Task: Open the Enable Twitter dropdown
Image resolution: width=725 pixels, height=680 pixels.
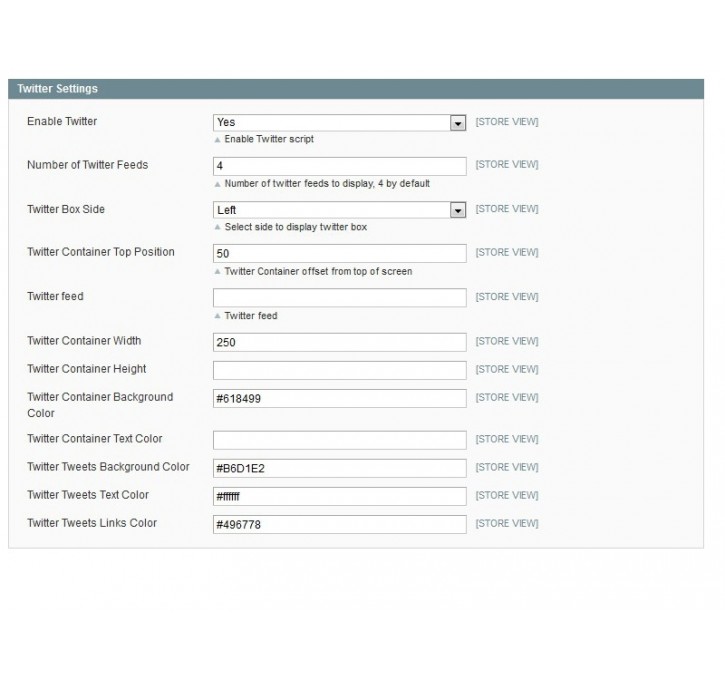Action: click(x=339, y=123)
